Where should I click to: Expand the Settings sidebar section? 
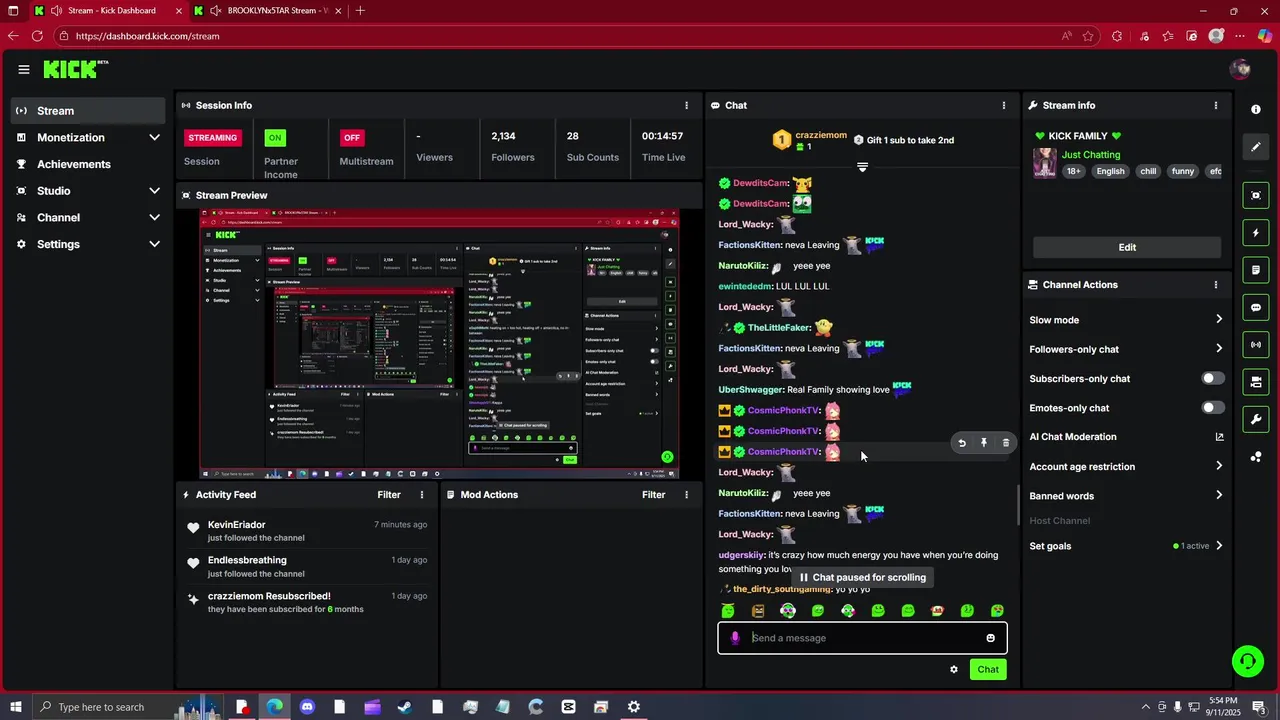tap(154, 244)
